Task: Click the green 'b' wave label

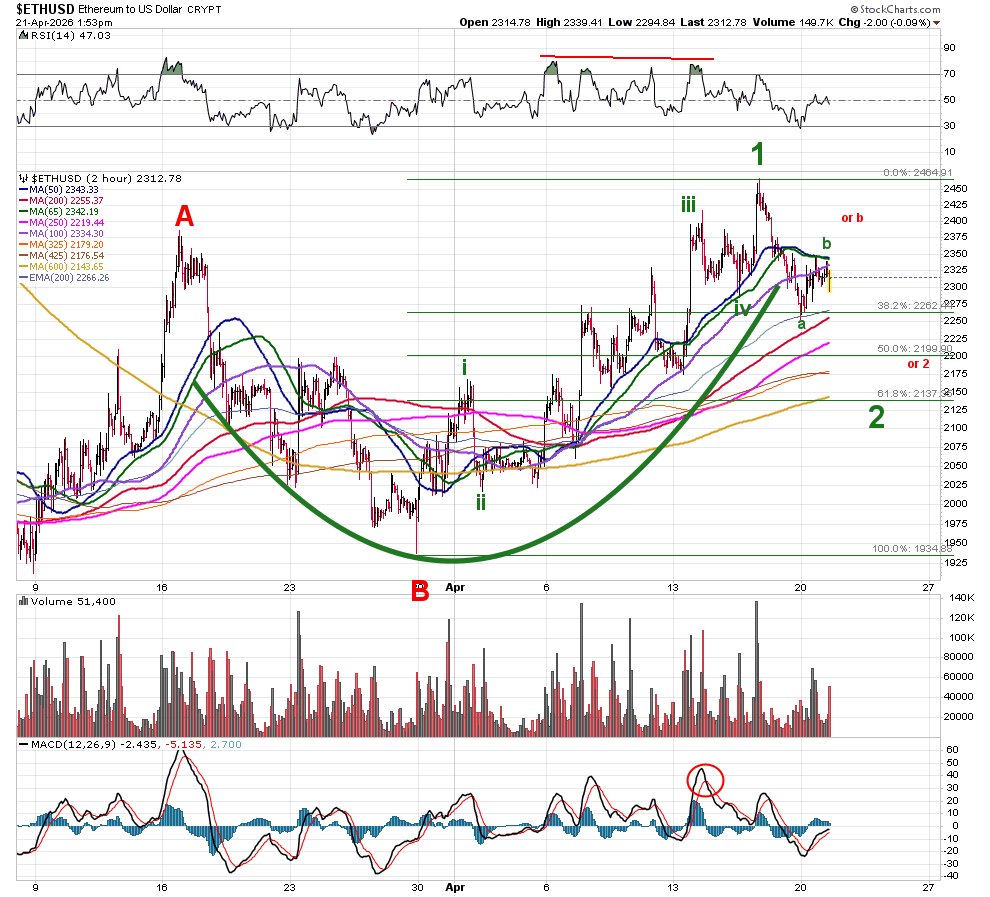Action: tap(826, 244)
